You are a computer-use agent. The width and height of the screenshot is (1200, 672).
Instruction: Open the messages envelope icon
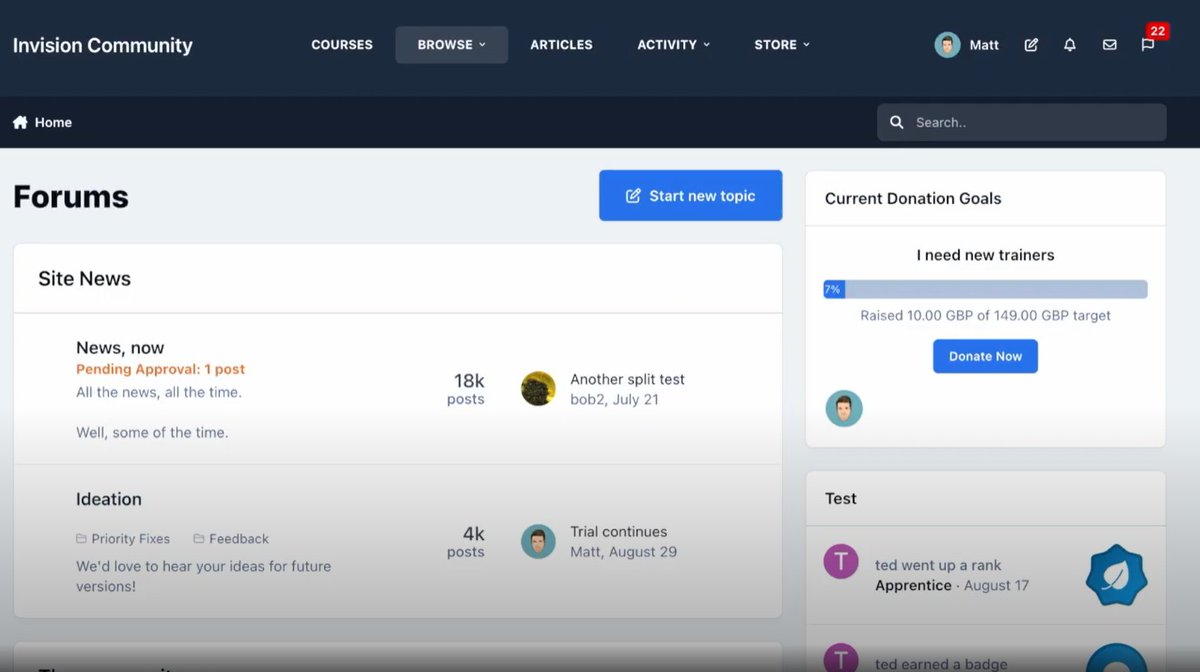pyautogui.click(x=1109, y=45)
